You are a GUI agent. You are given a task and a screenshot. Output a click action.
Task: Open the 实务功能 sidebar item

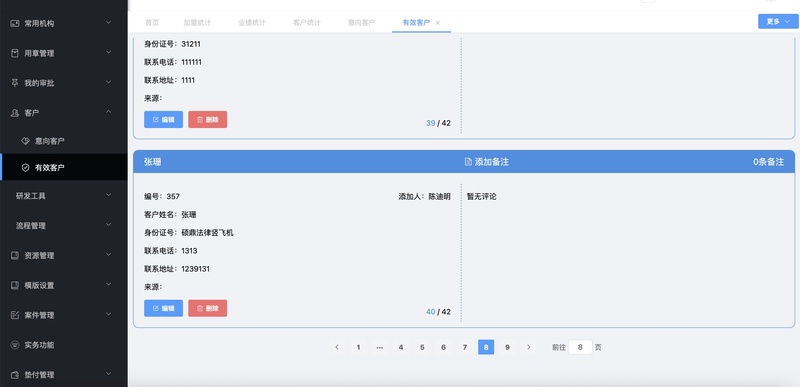click(64, 345)
